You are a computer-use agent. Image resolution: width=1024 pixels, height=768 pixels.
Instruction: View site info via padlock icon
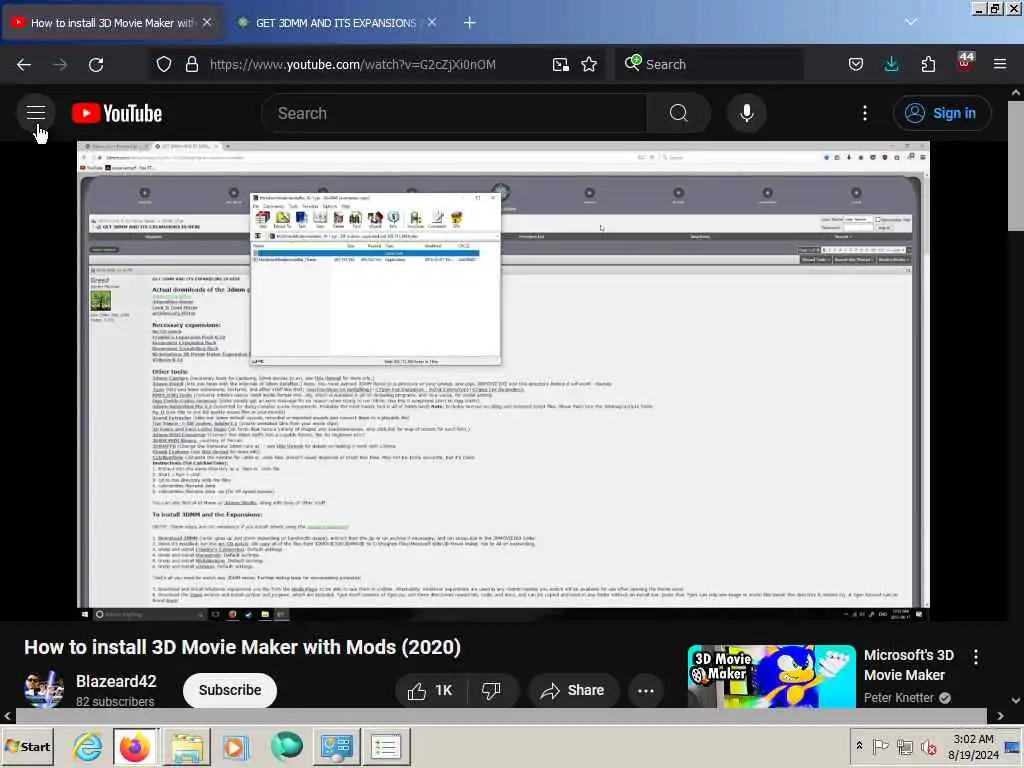(191, 64)
